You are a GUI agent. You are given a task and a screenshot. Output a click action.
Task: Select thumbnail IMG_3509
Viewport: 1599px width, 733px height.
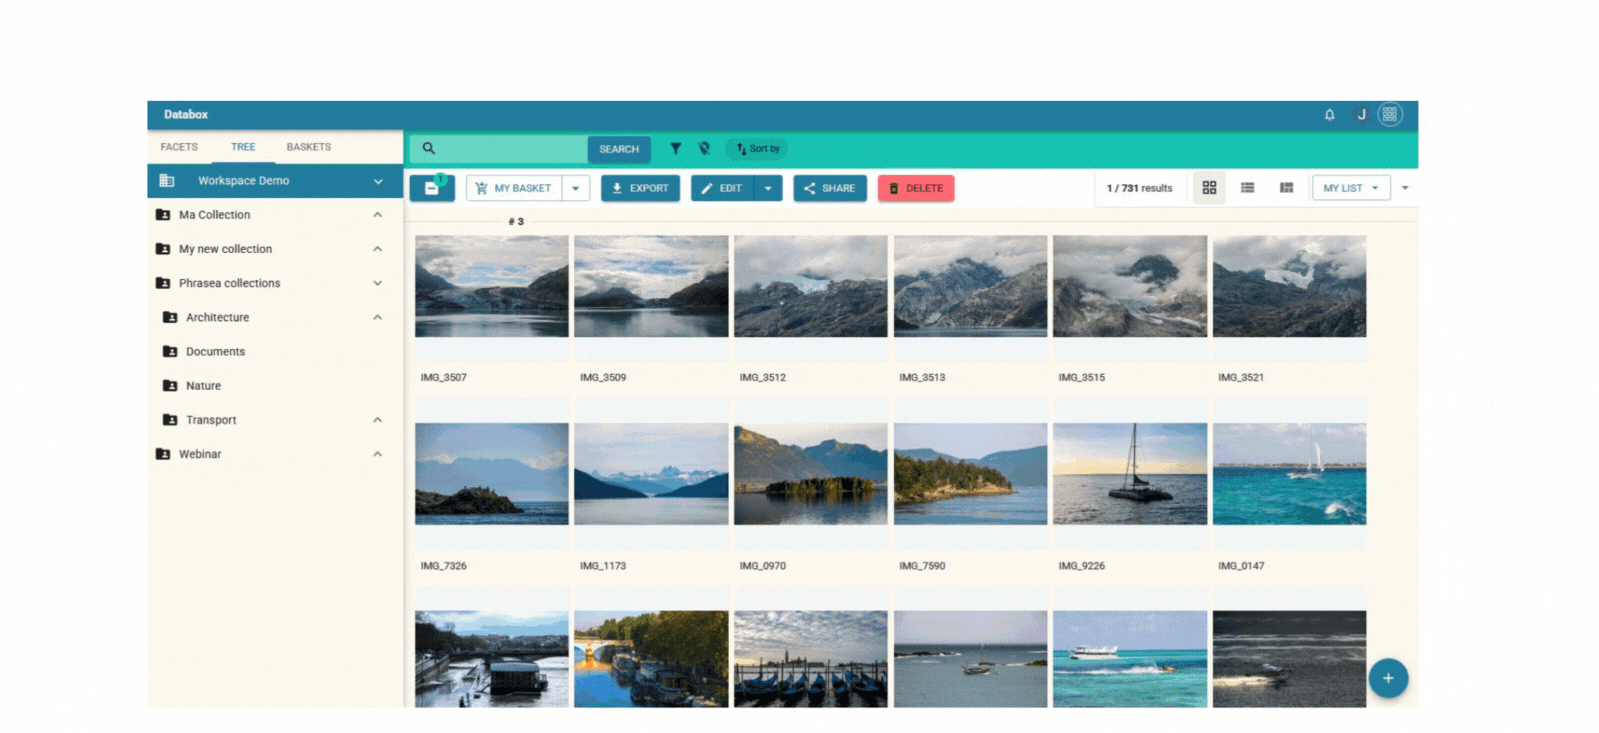[651, 286]
